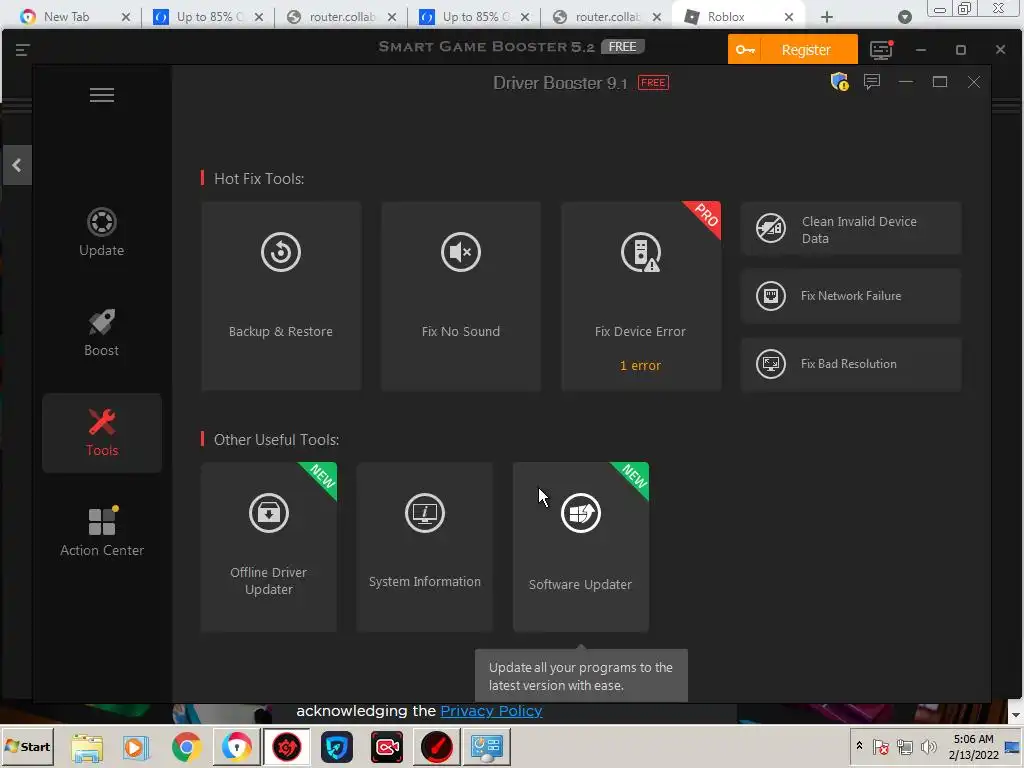Open screen recorder taskbar icon
This screenshot has width=1024, height=768.
point(387,747)
